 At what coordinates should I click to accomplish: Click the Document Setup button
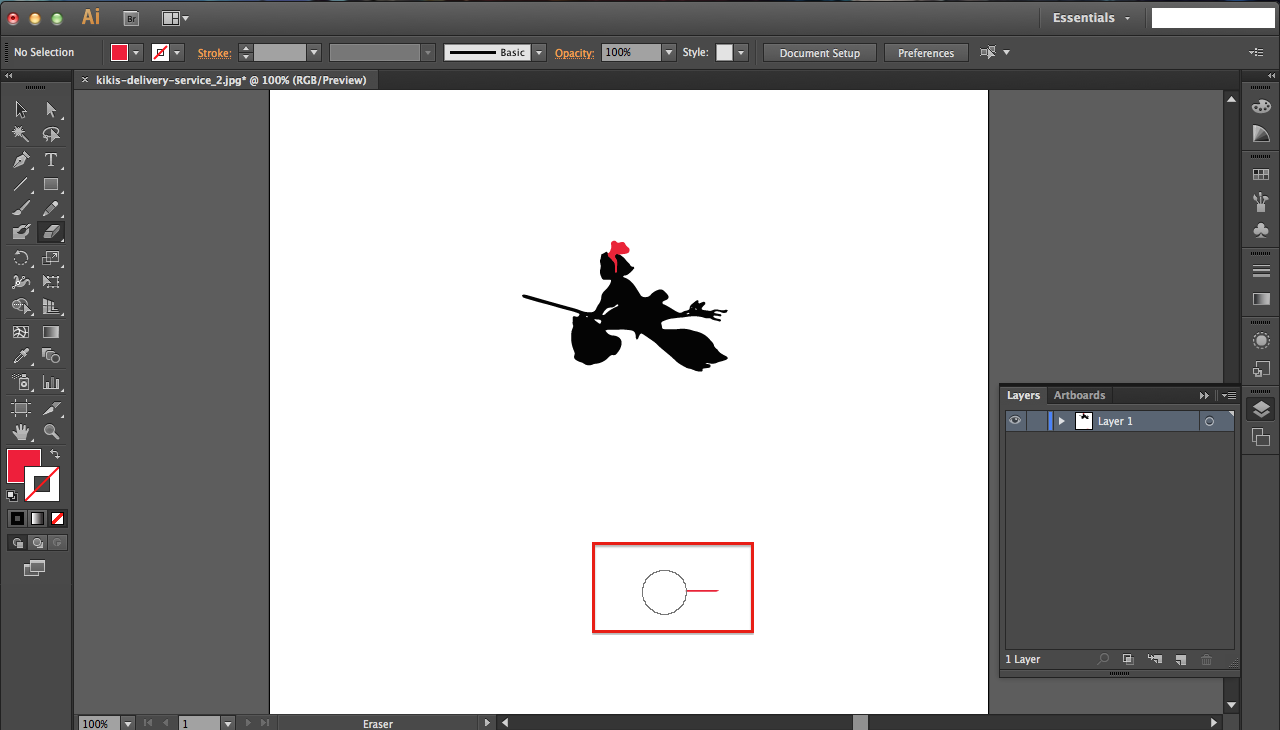pyautogui.click(x=820, y=53)
